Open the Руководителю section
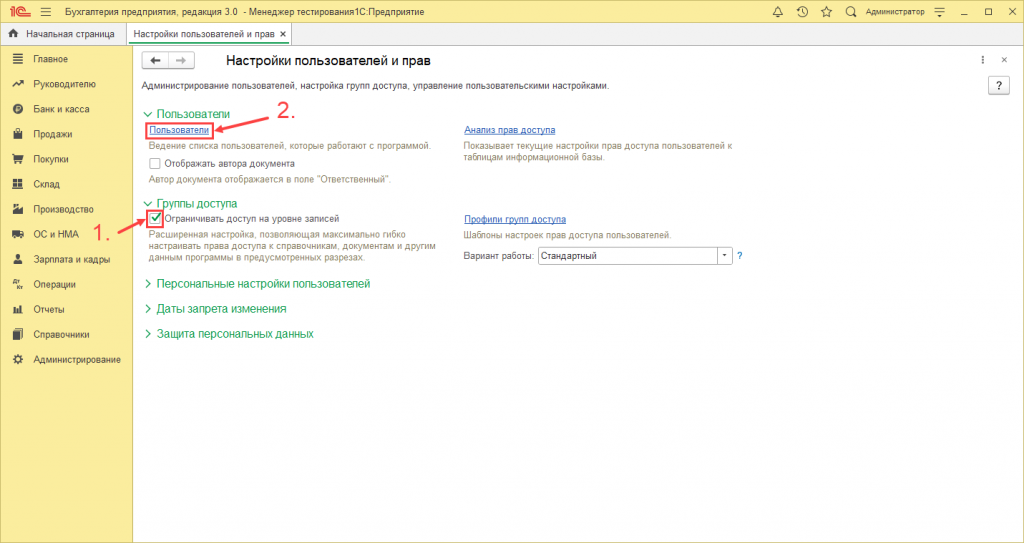 pos(64,84)
